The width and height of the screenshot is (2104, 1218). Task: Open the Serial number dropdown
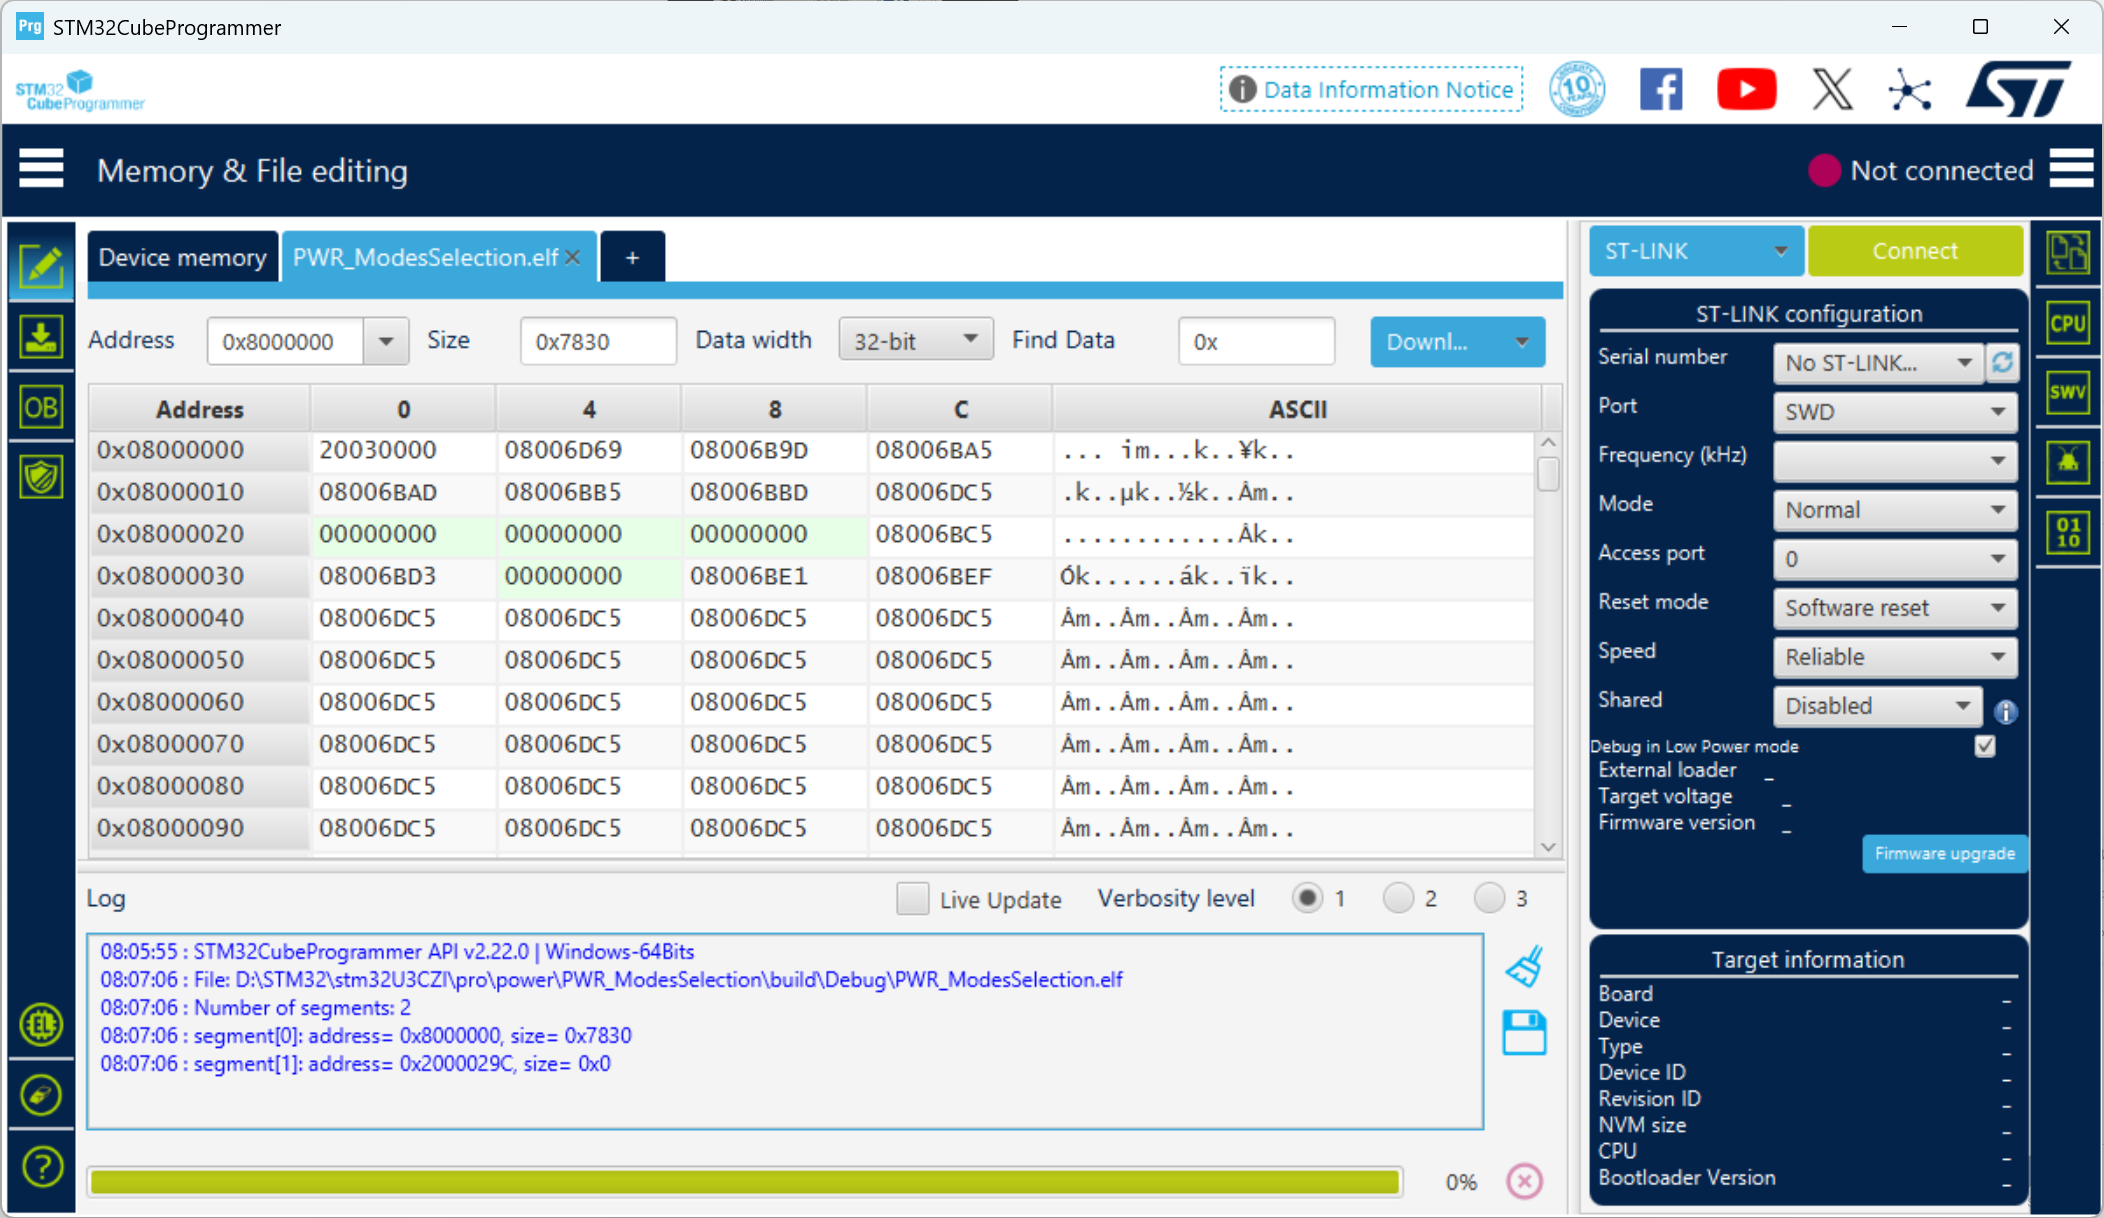1877,362
